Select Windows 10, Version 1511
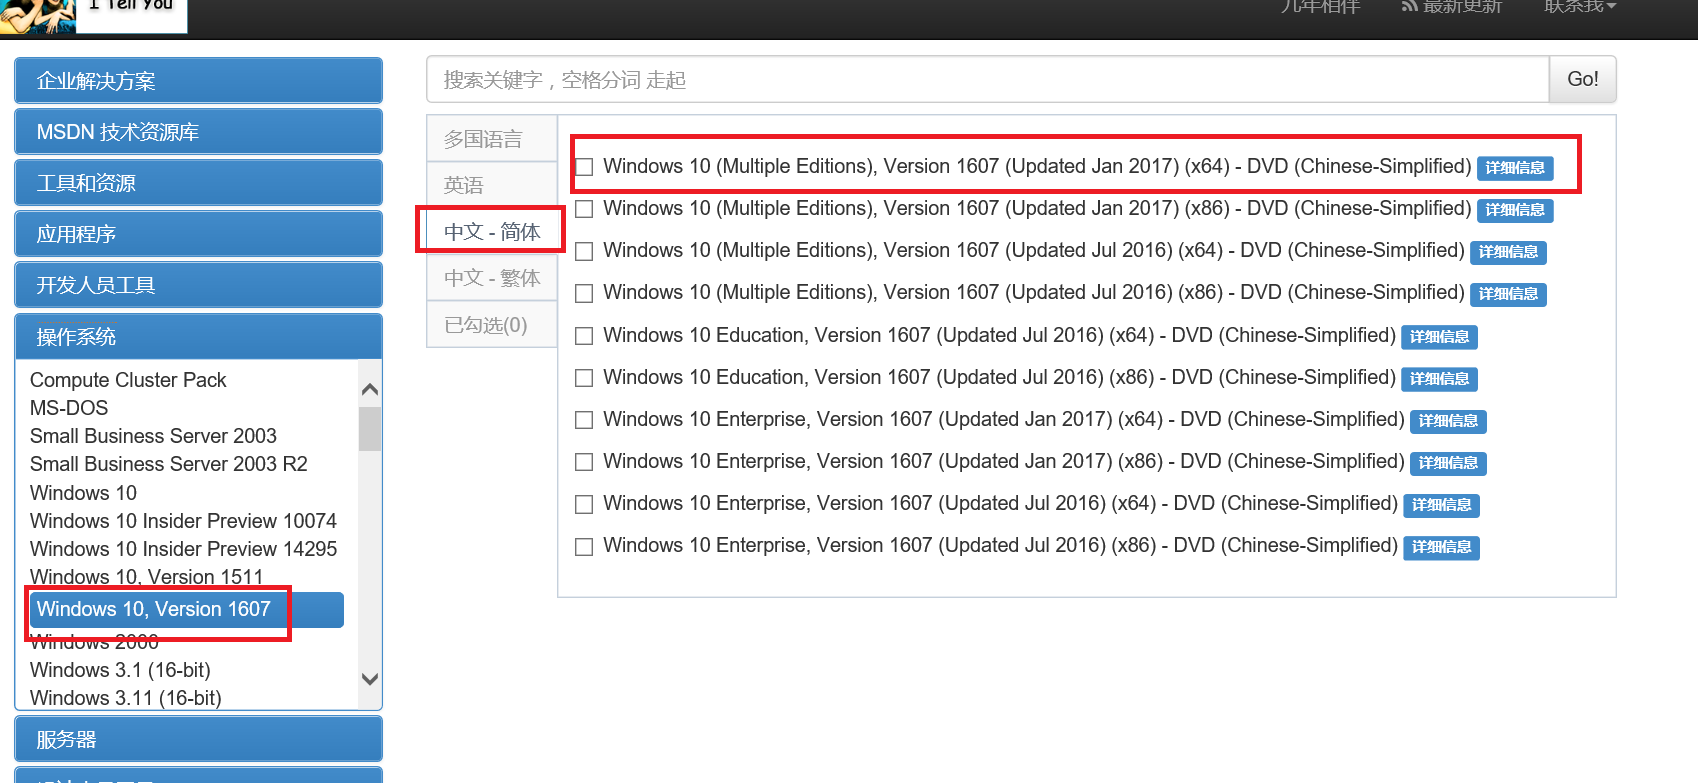1698x783 pixels. (147, 577)
